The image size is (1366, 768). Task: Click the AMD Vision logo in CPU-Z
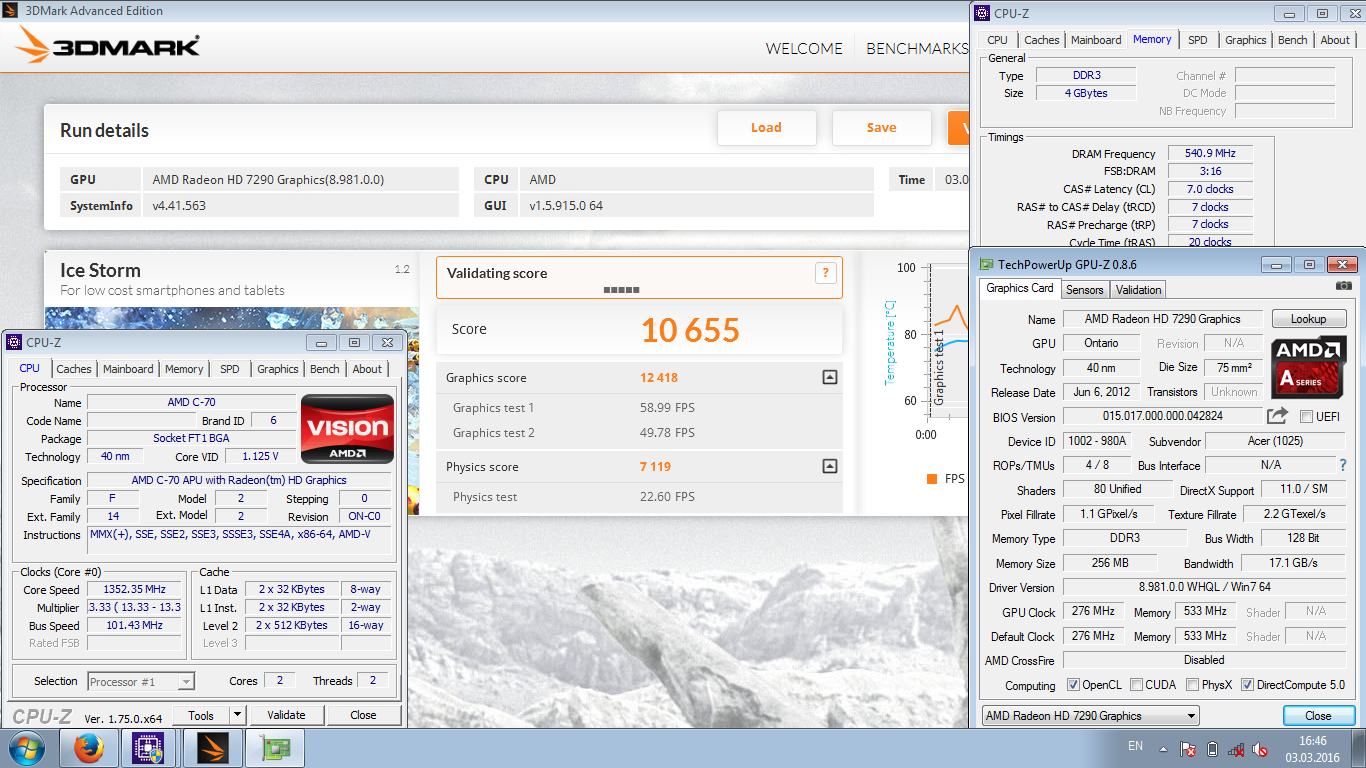point(347,431)
